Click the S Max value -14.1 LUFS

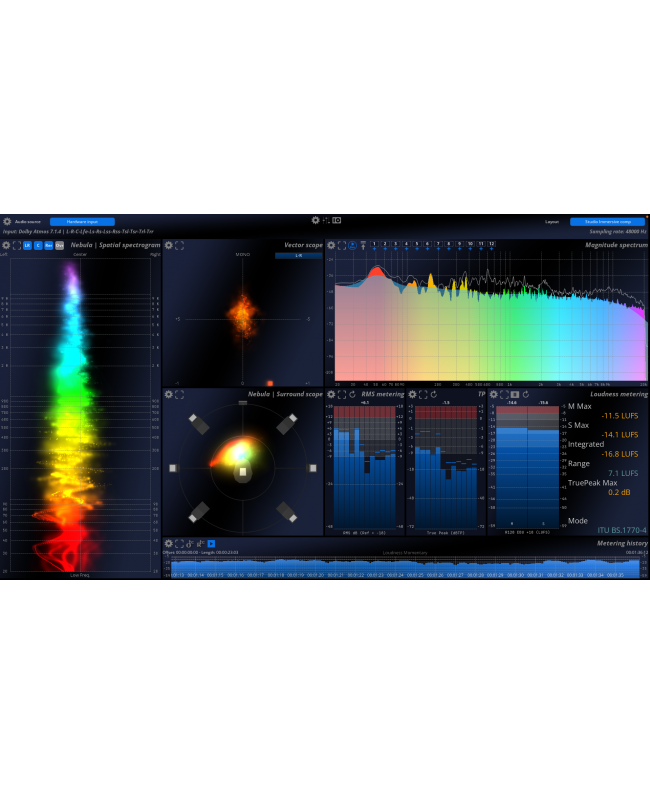click(620, 435)
